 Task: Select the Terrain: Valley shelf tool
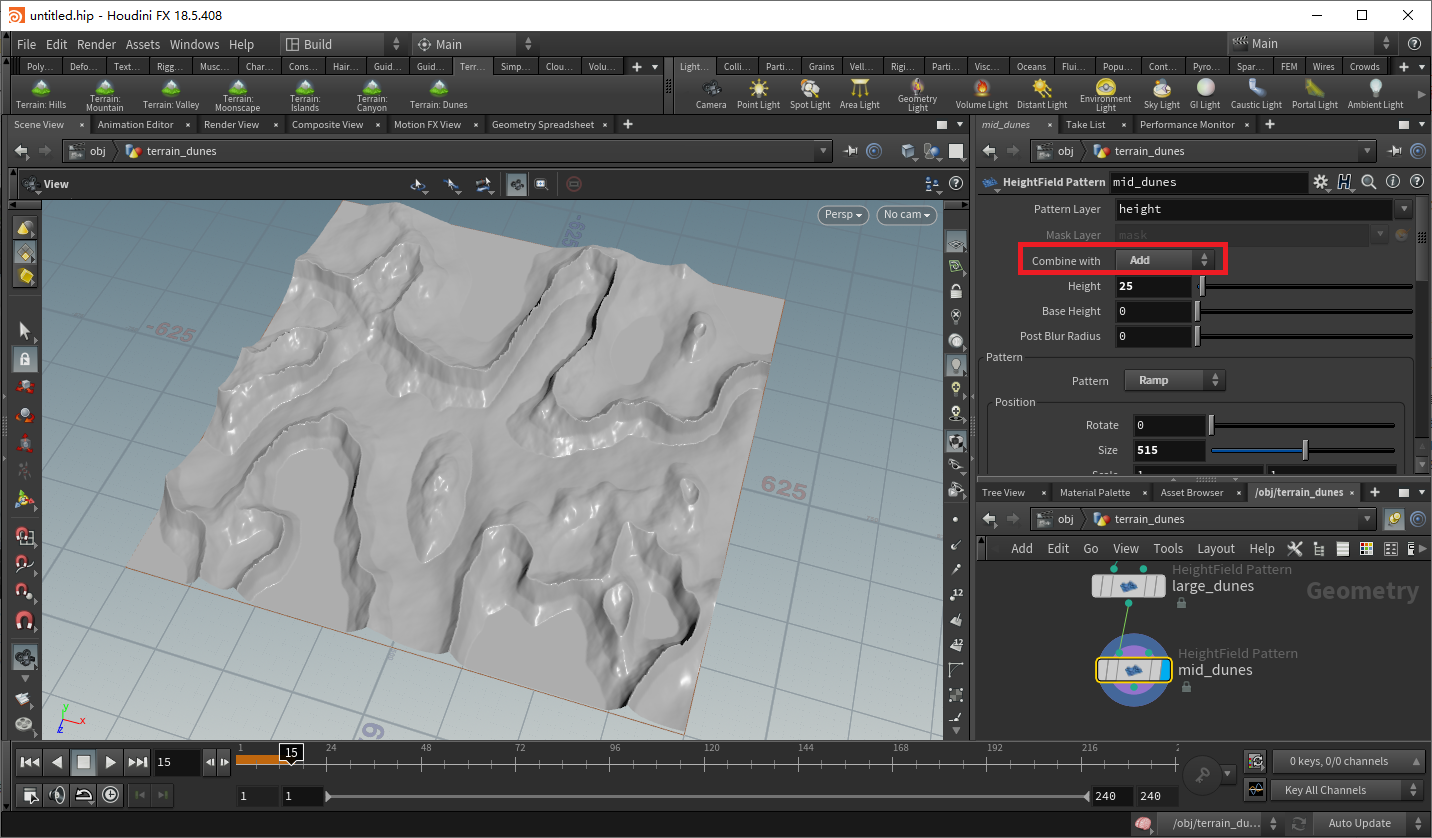171,96
